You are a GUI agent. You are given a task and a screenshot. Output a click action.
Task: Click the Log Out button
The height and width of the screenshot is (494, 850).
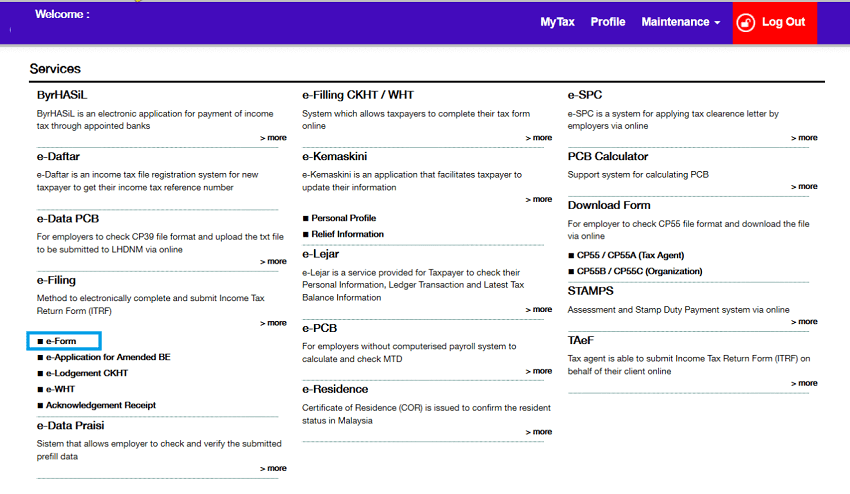pos(783,22)
